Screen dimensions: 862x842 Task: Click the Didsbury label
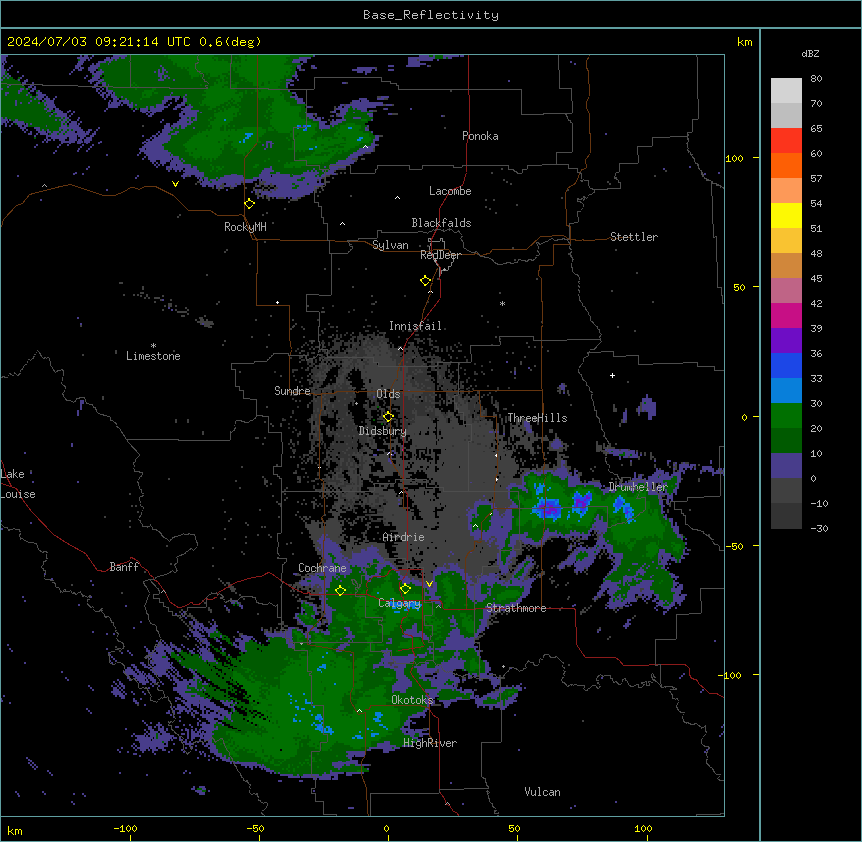point(383,431)
